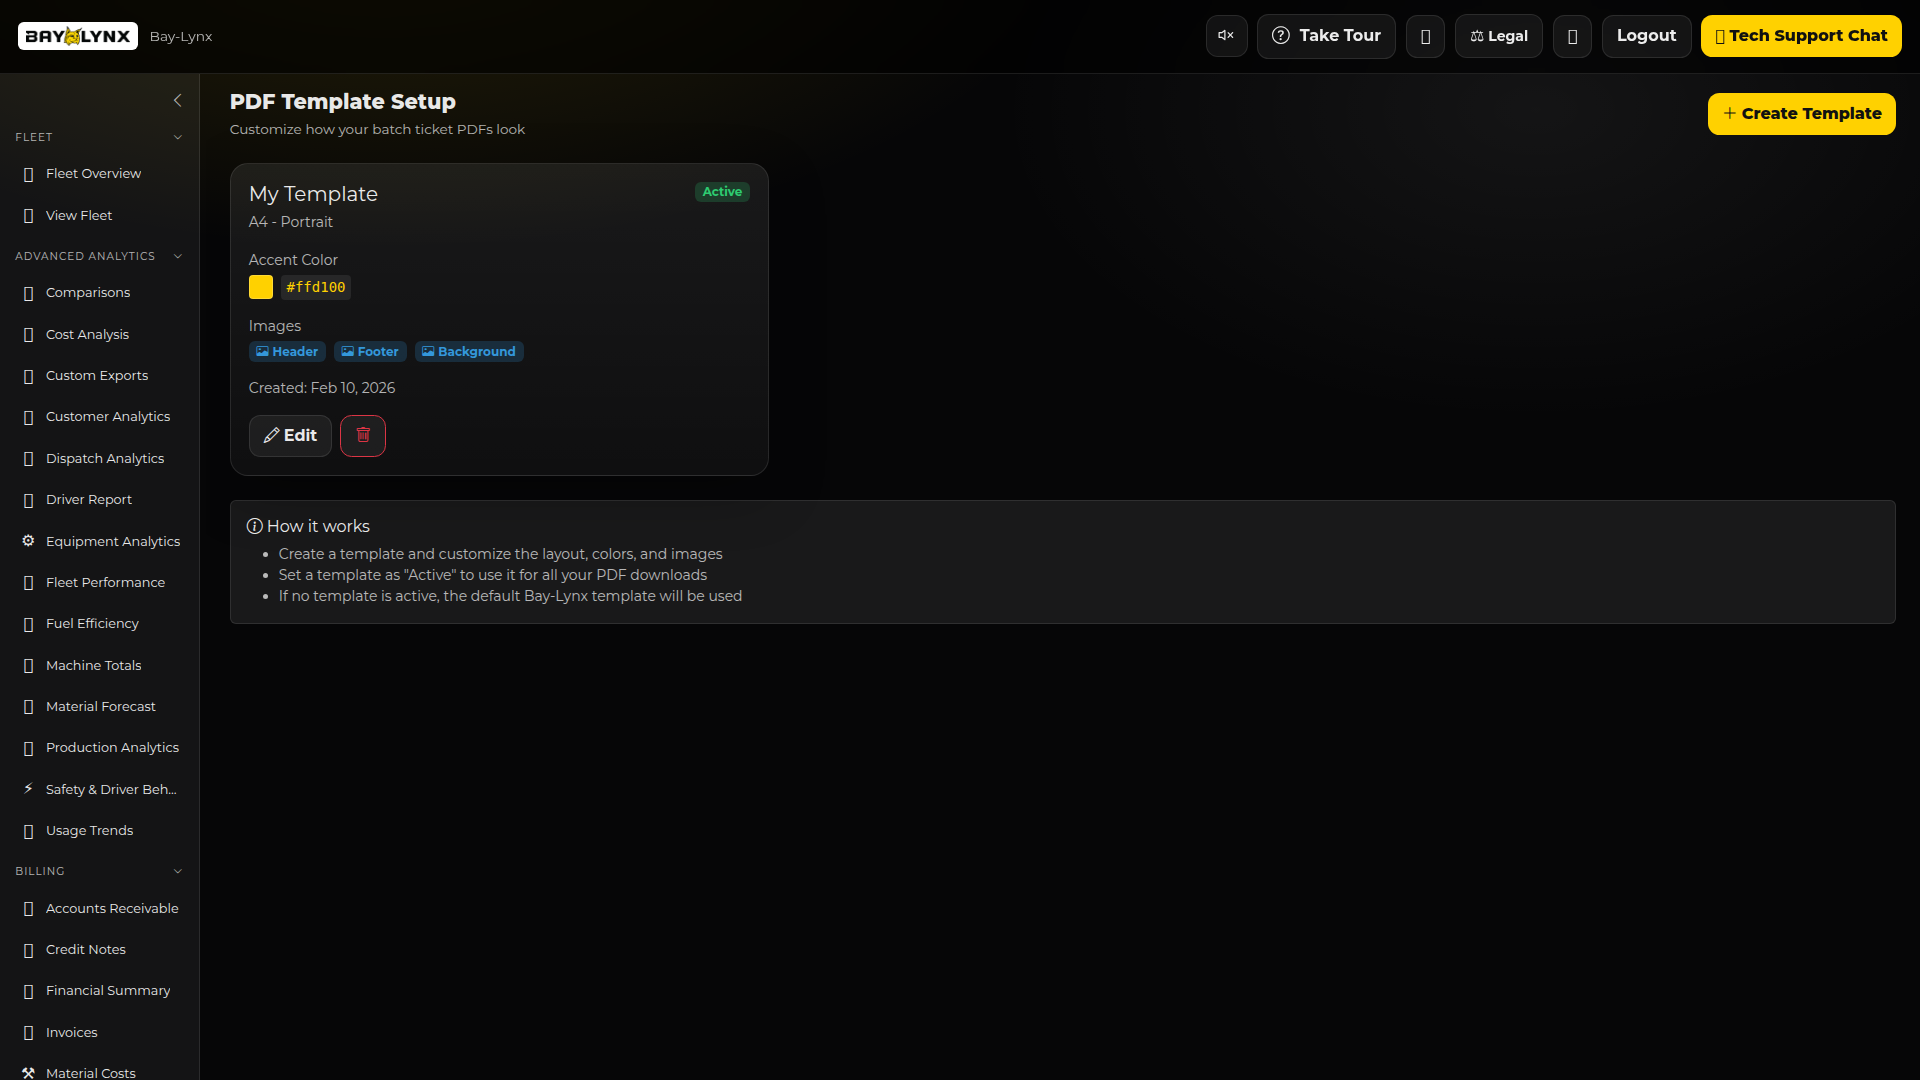Image resolution: width=1920 pixels, height=1080 pixels.
Task: Collapse the ADVANCED ANALYTICS section
Action: (177, 256)
